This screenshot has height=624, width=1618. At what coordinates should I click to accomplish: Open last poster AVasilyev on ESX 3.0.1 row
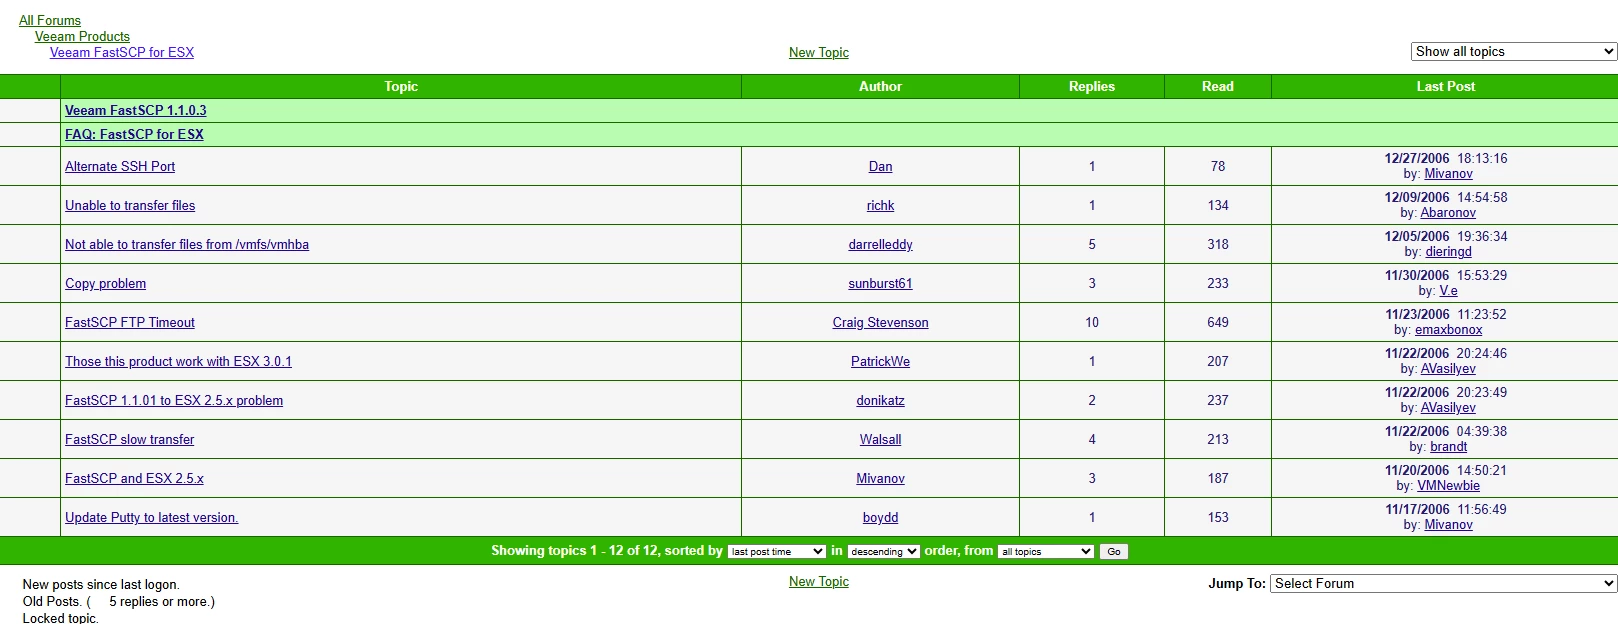1448,369
